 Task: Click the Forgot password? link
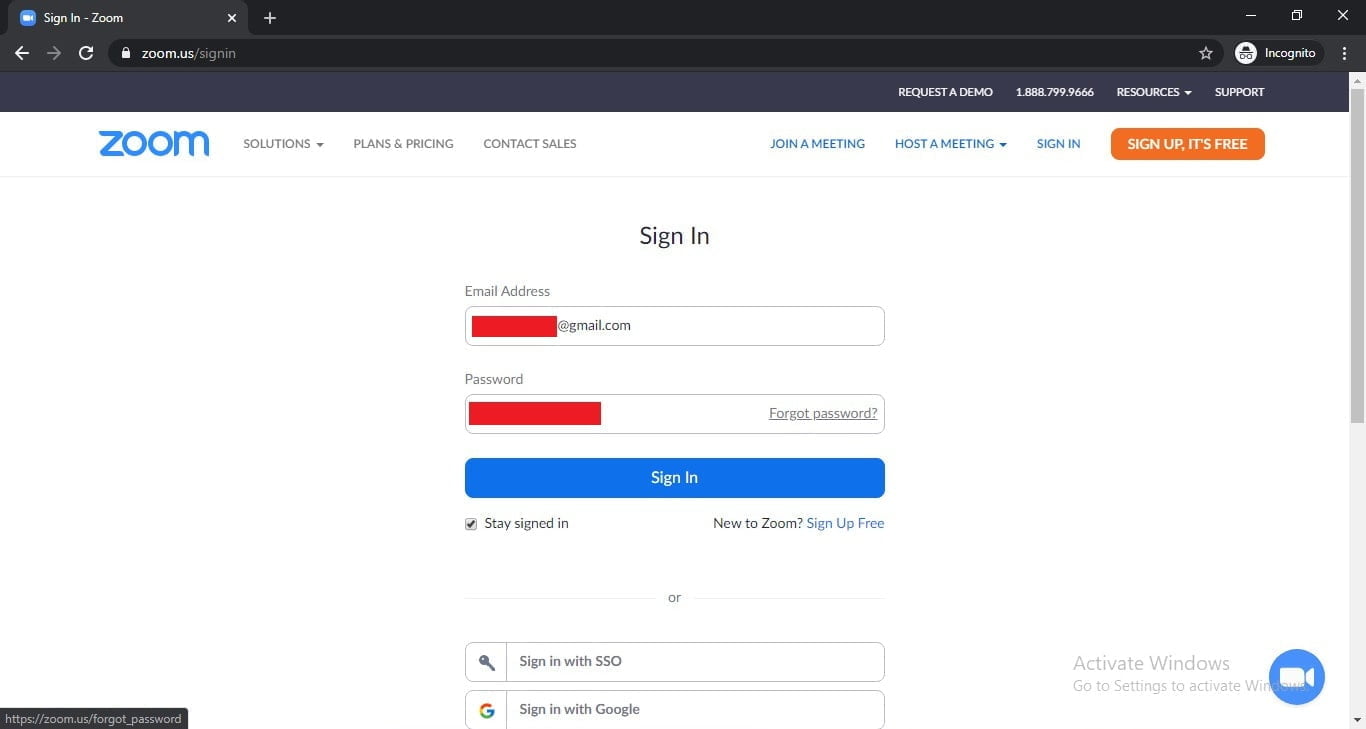coord(823,413)
